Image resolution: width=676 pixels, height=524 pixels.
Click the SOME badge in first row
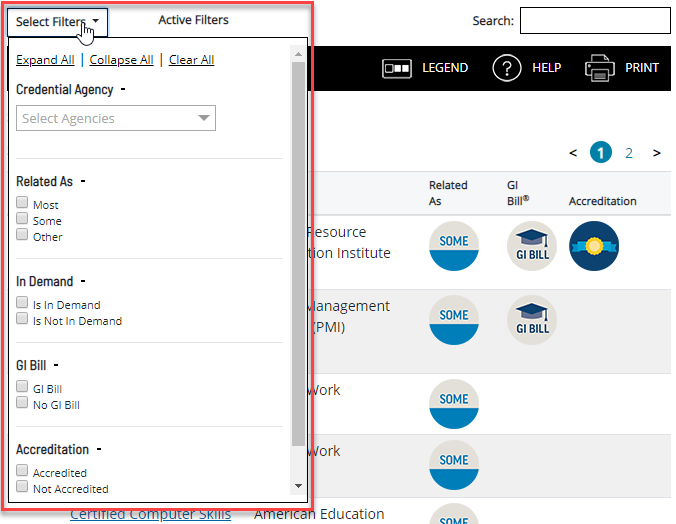[x=453, y=246]
